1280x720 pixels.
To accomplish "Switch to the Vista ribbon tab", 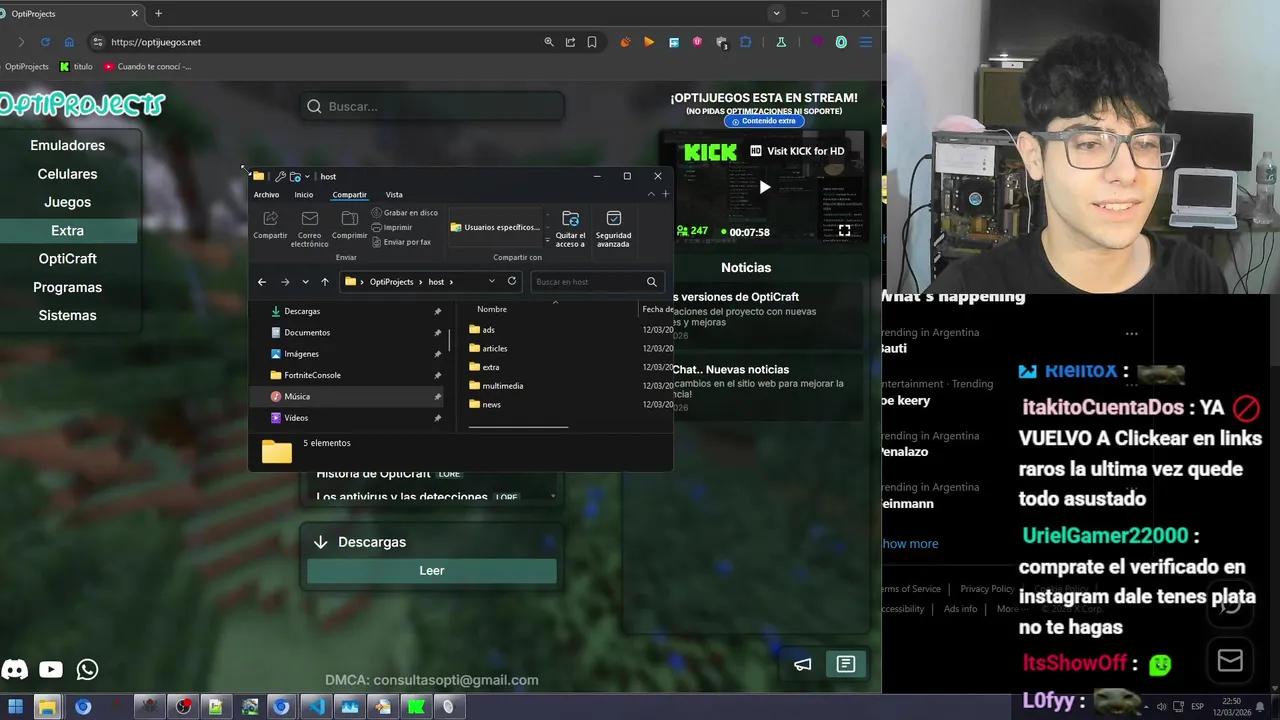I will pos(394,195).
